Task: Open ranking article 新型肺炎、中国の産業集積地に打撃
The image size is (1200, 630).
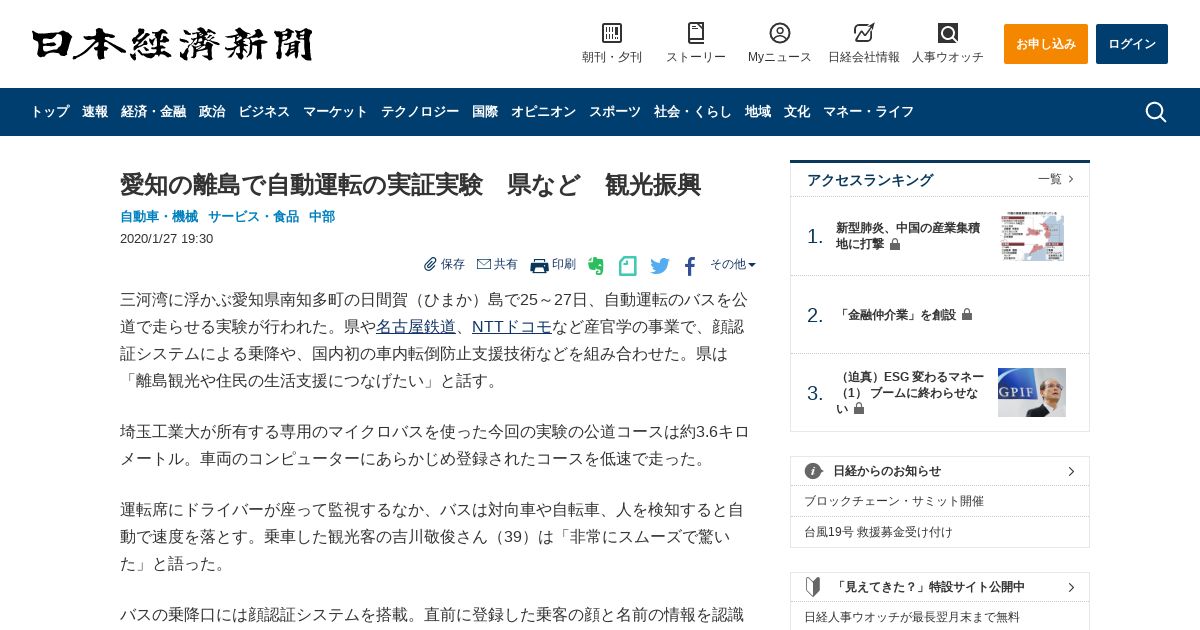Action: [908, 236]
